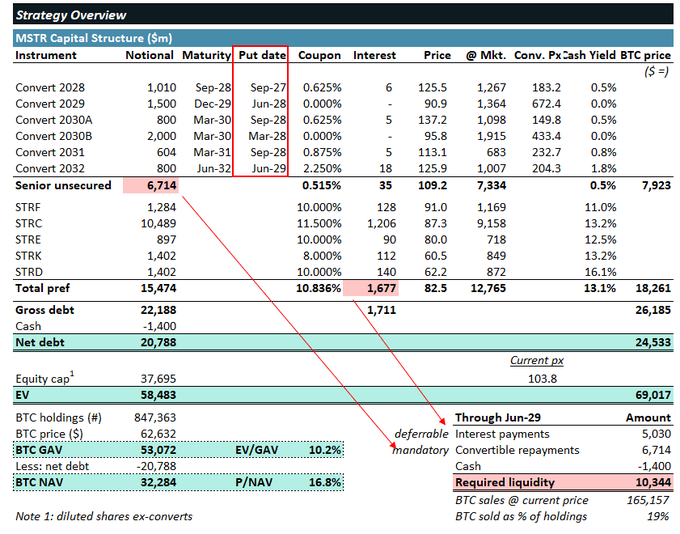Click the Put date column header
680x534 pixels.
[262, 55]
